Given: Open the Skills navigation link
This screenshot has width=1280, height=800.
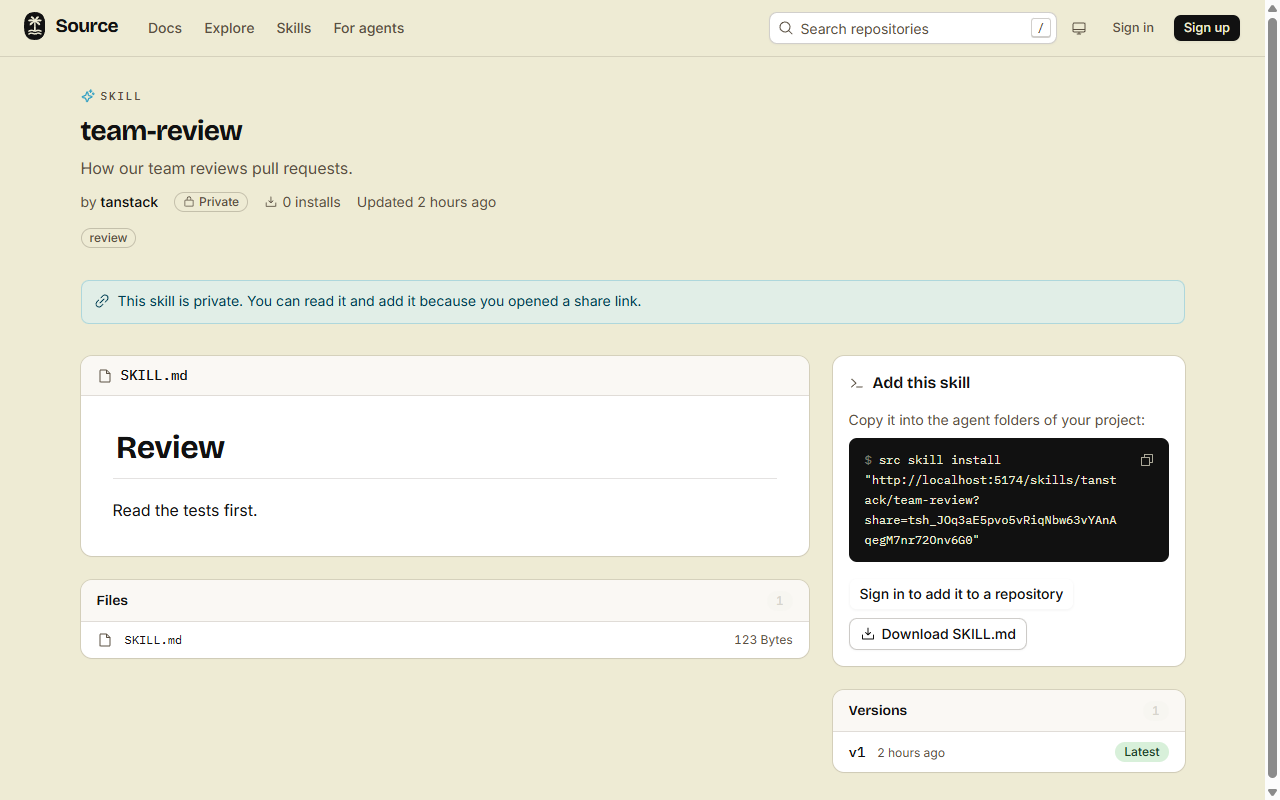Looking at the screenshot, I should 294,28.
